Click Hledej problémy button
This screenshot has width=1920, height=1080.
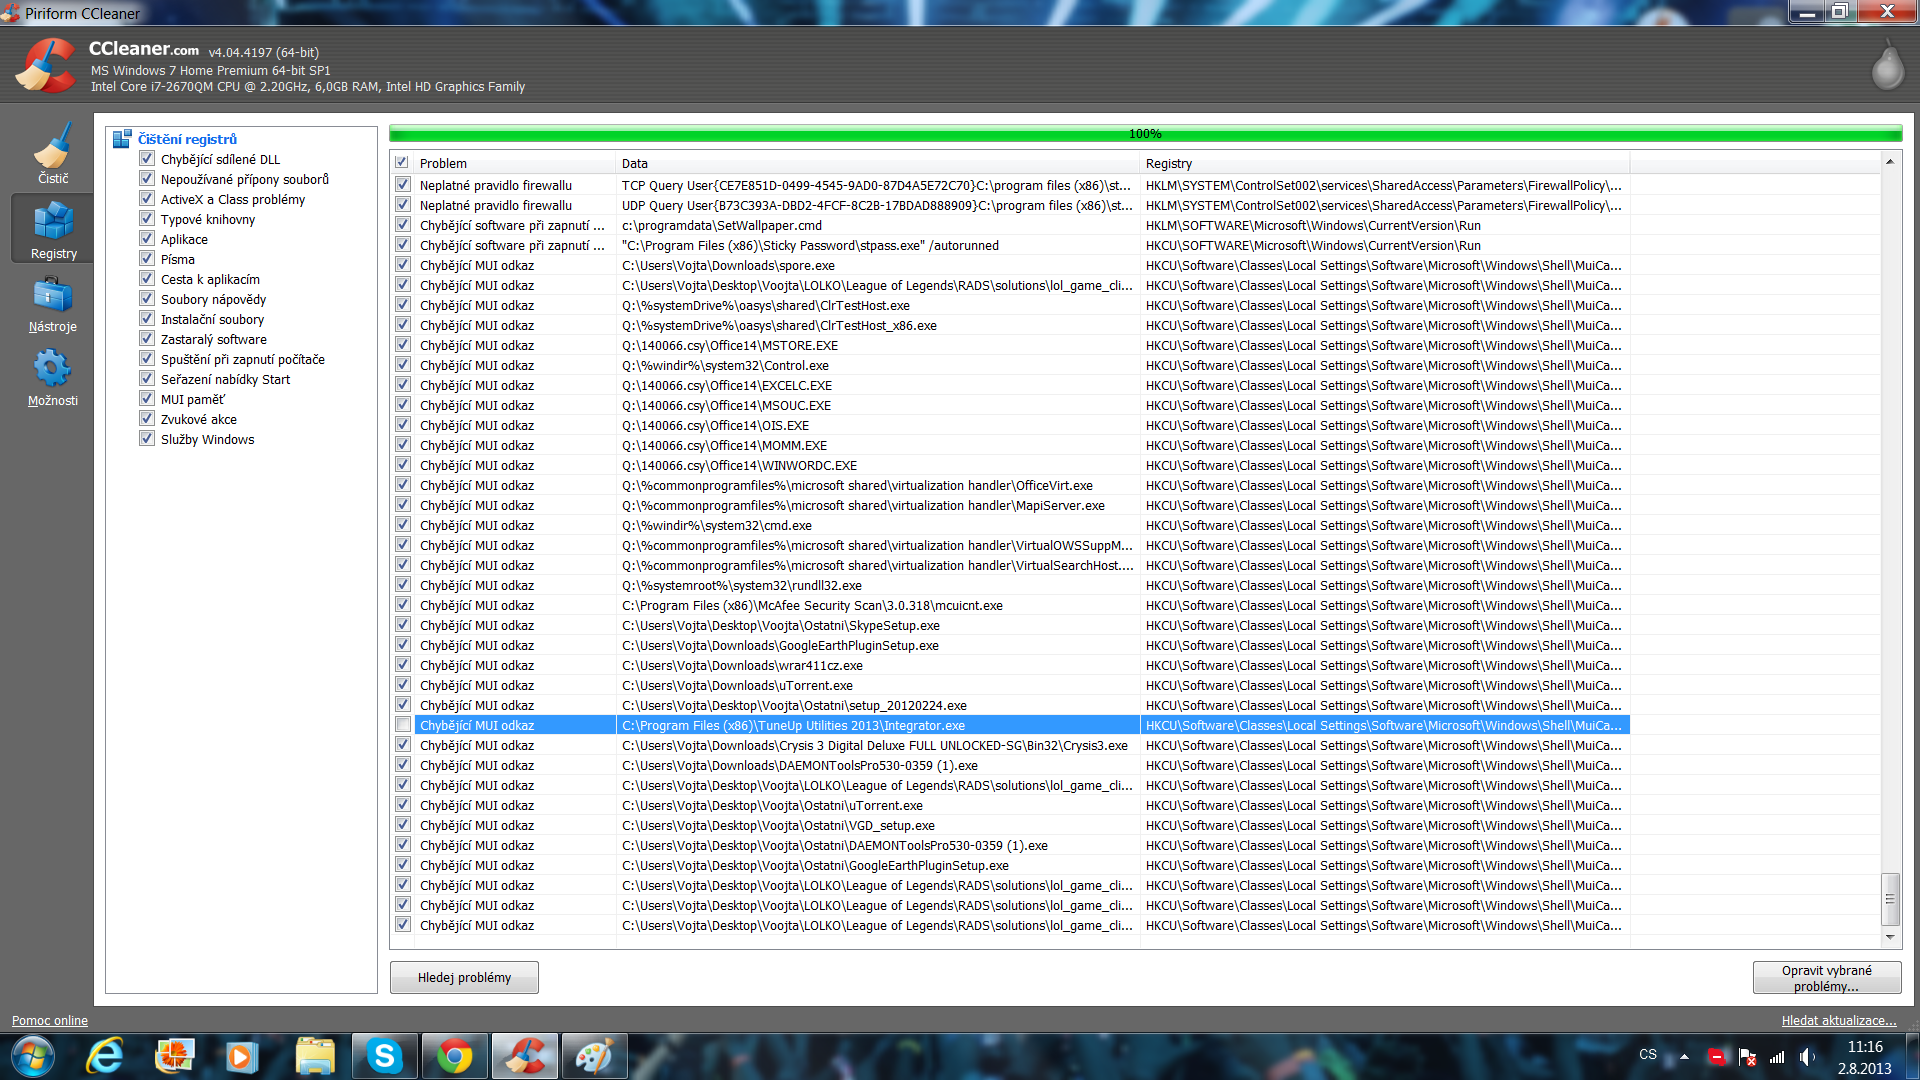coord(464,977)
